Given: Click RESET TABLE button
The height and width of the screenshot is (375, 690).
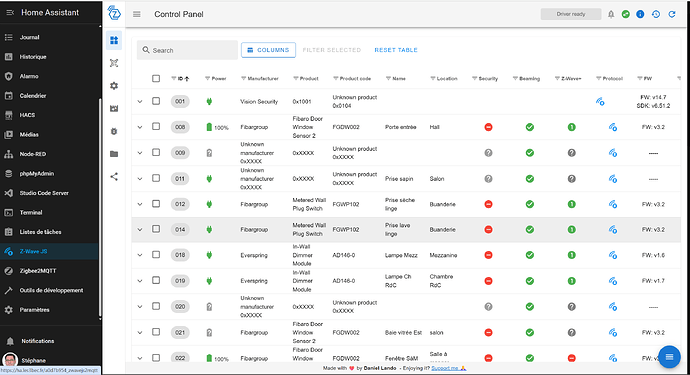Looking at the screenshot, I should coord(396,50).
